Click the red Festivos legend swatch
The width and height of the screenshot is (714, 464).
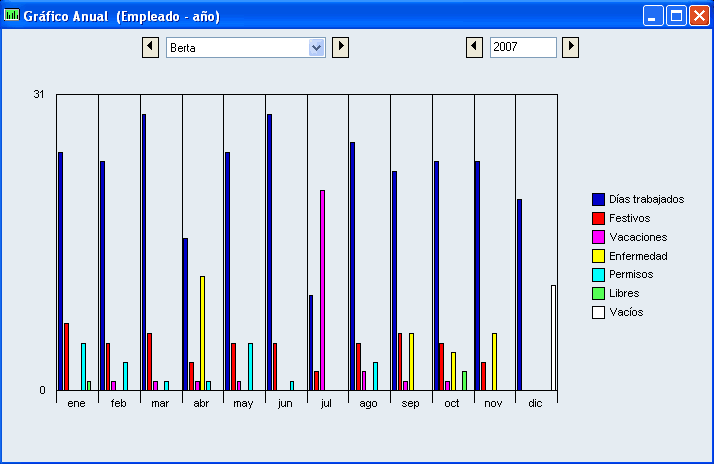pos(598,218)
